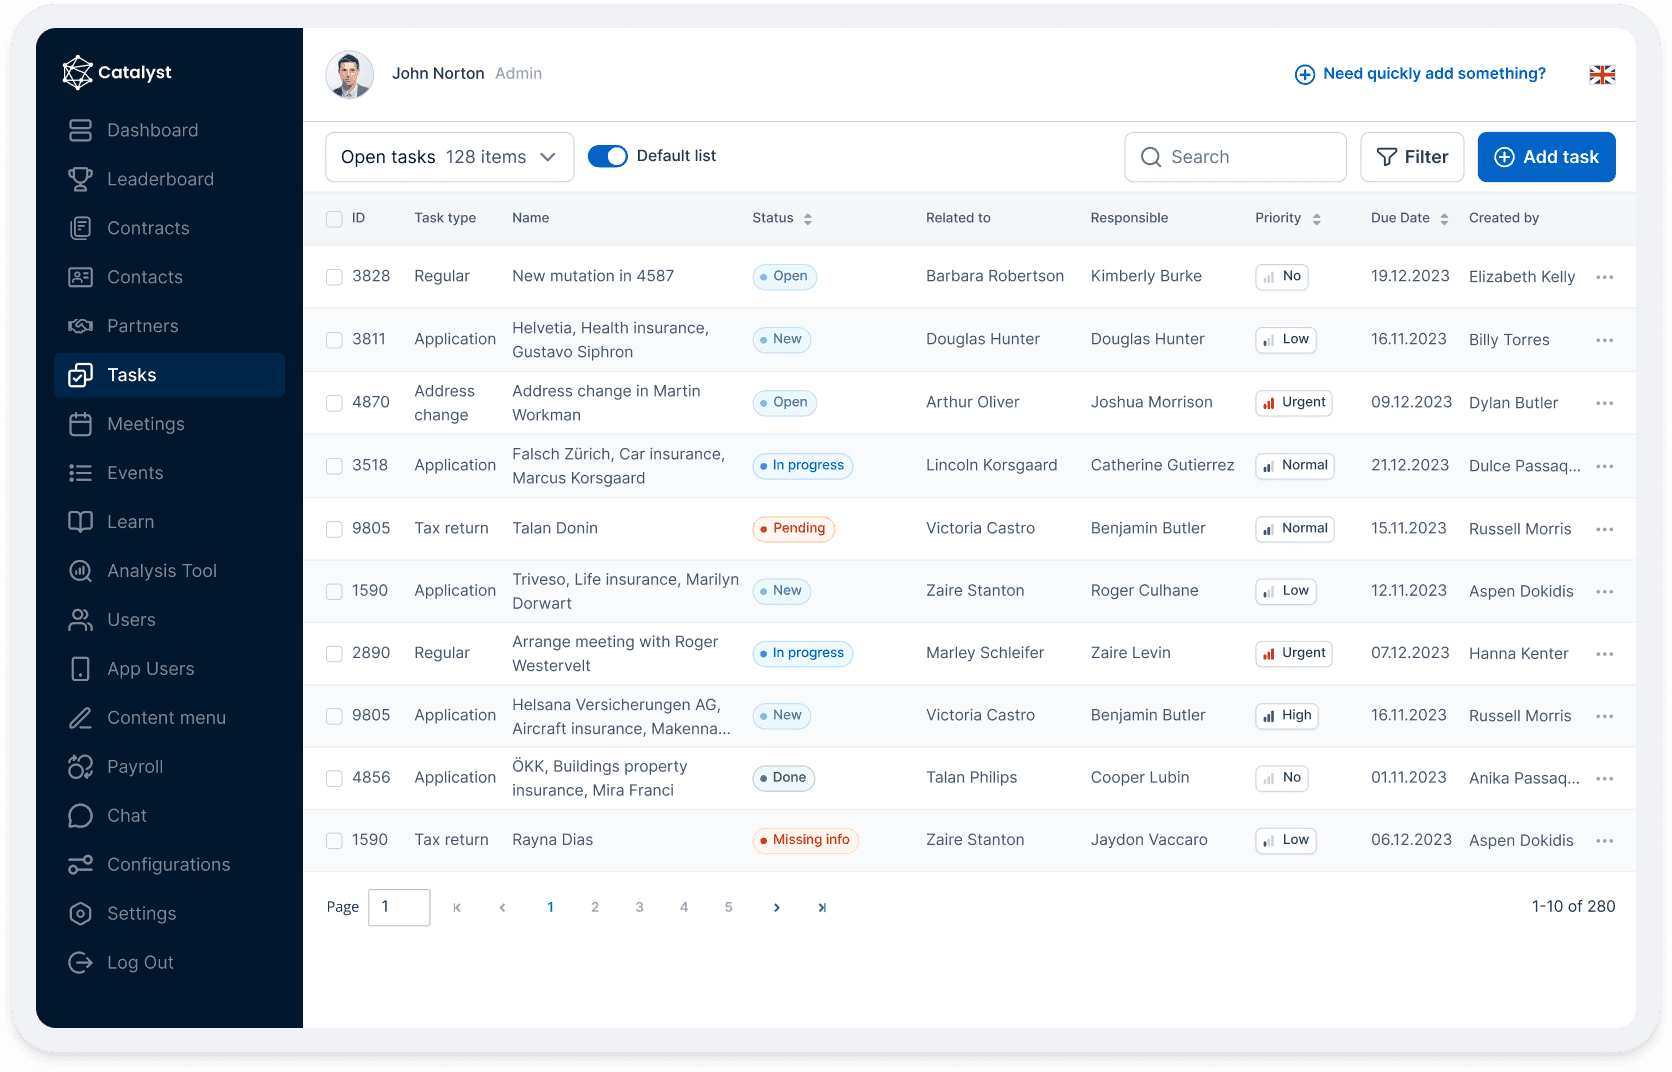1672x1072 pixels.
Task: Check the select-all checkbox in table header
Action: click(x=334, y=219)
